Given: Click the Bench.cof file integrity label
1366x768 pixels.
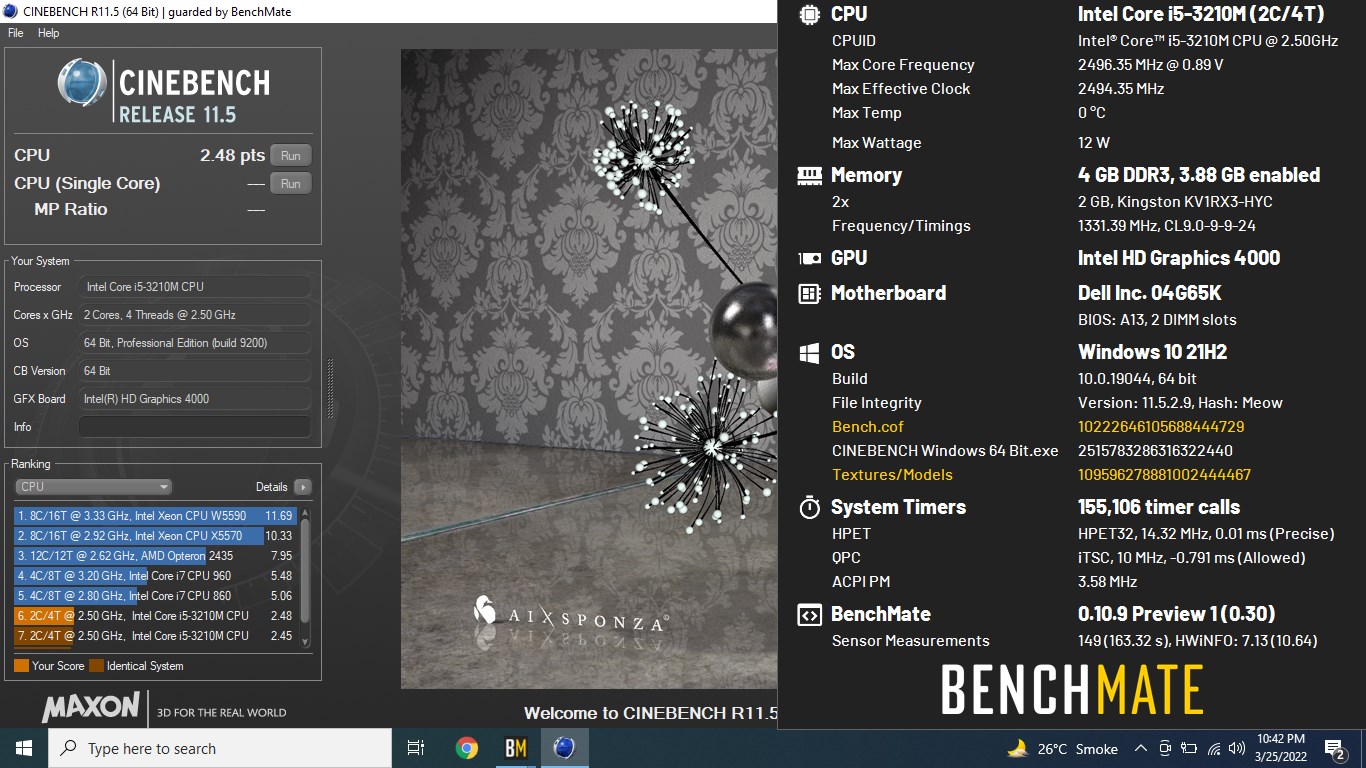Looking at the screenshot, I should (867, 427).
